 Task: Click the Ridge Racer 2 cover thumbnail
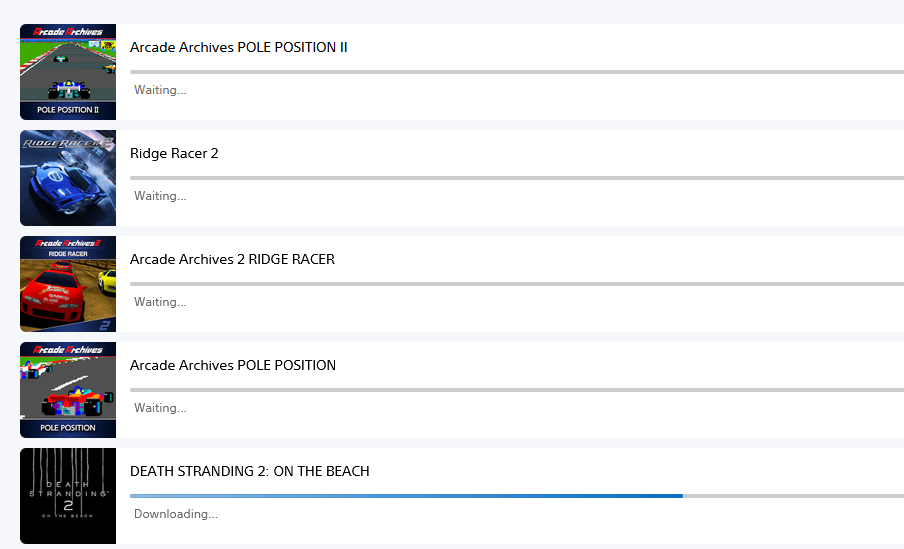pos(68,178)
